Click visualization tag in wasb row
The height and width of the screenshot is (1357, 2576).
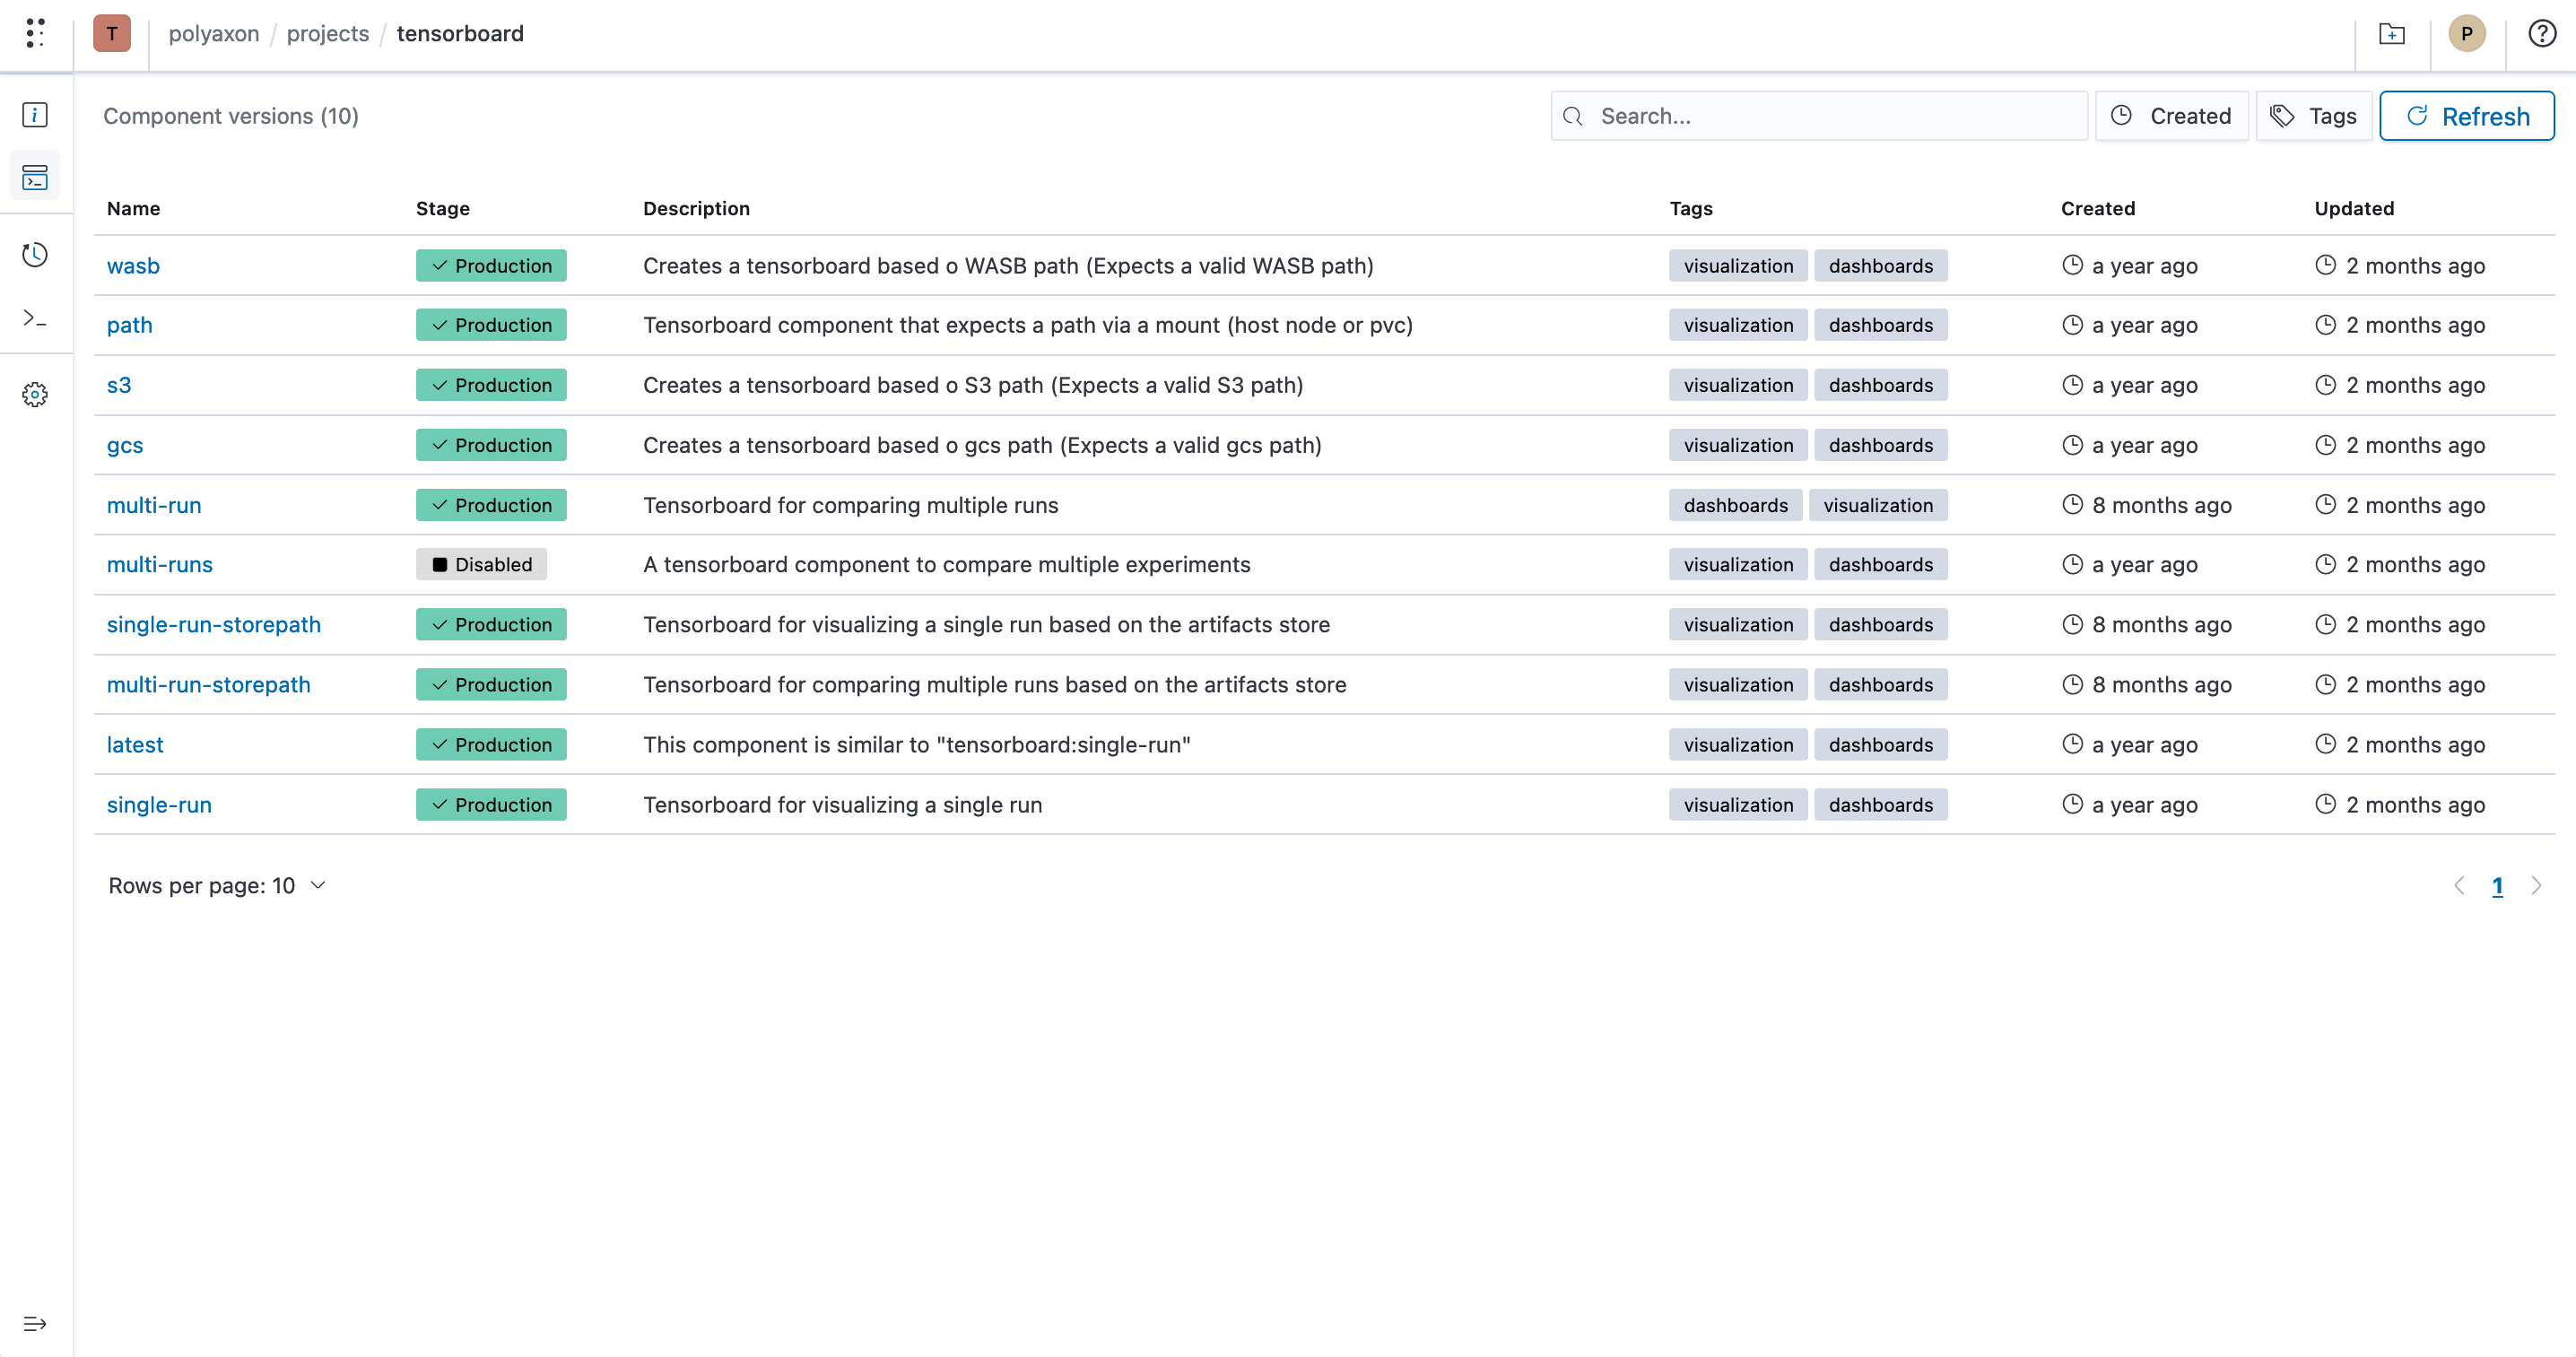coord(1738,265)
